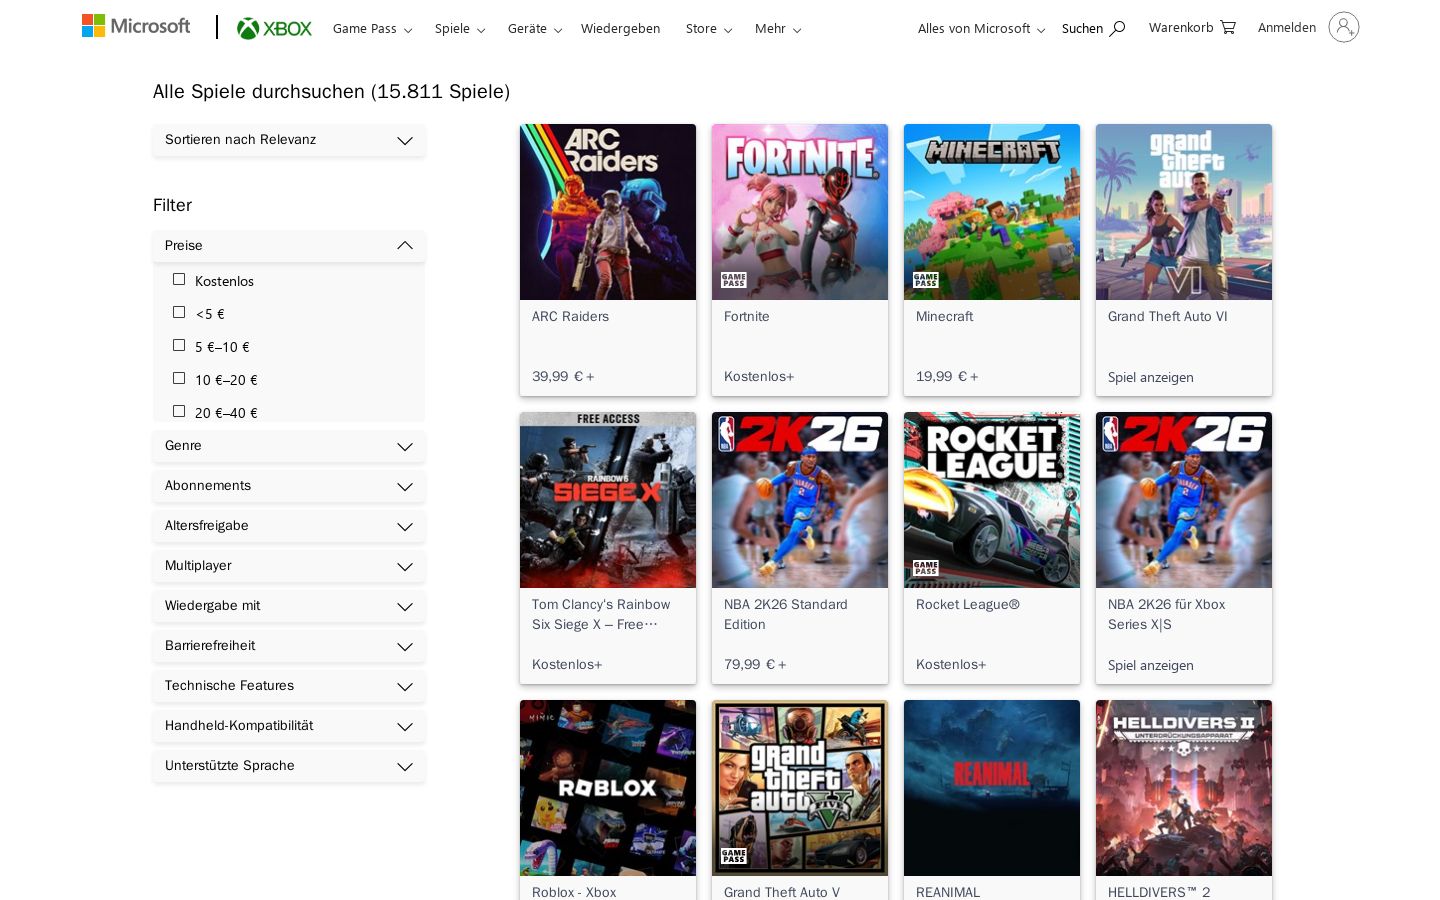Select the 20 €–40 € price checkbox
Screen dimensions: 1440x900
tap(179, 411)
